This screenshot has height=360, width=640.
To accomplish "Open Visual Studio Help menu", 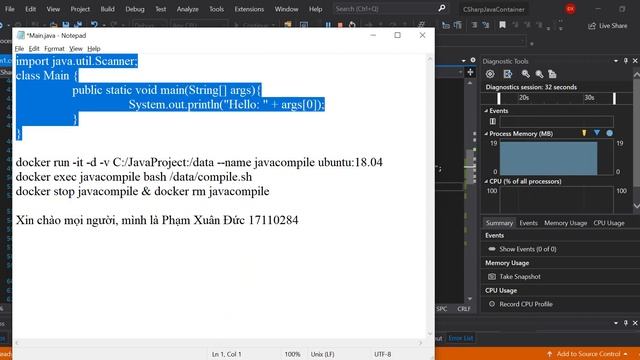I will 315,9.
